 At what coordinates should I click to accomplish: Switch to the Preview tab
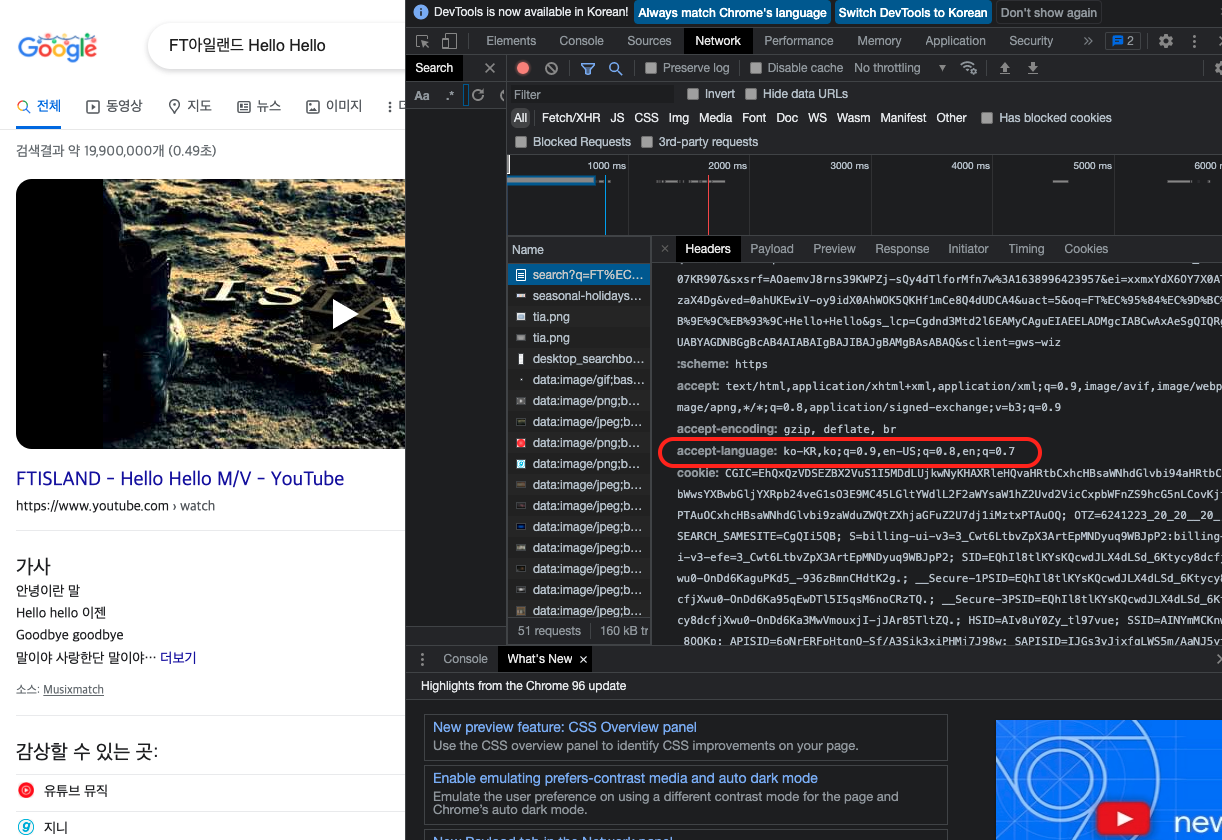pyautogui.click(x=834, y=249)
